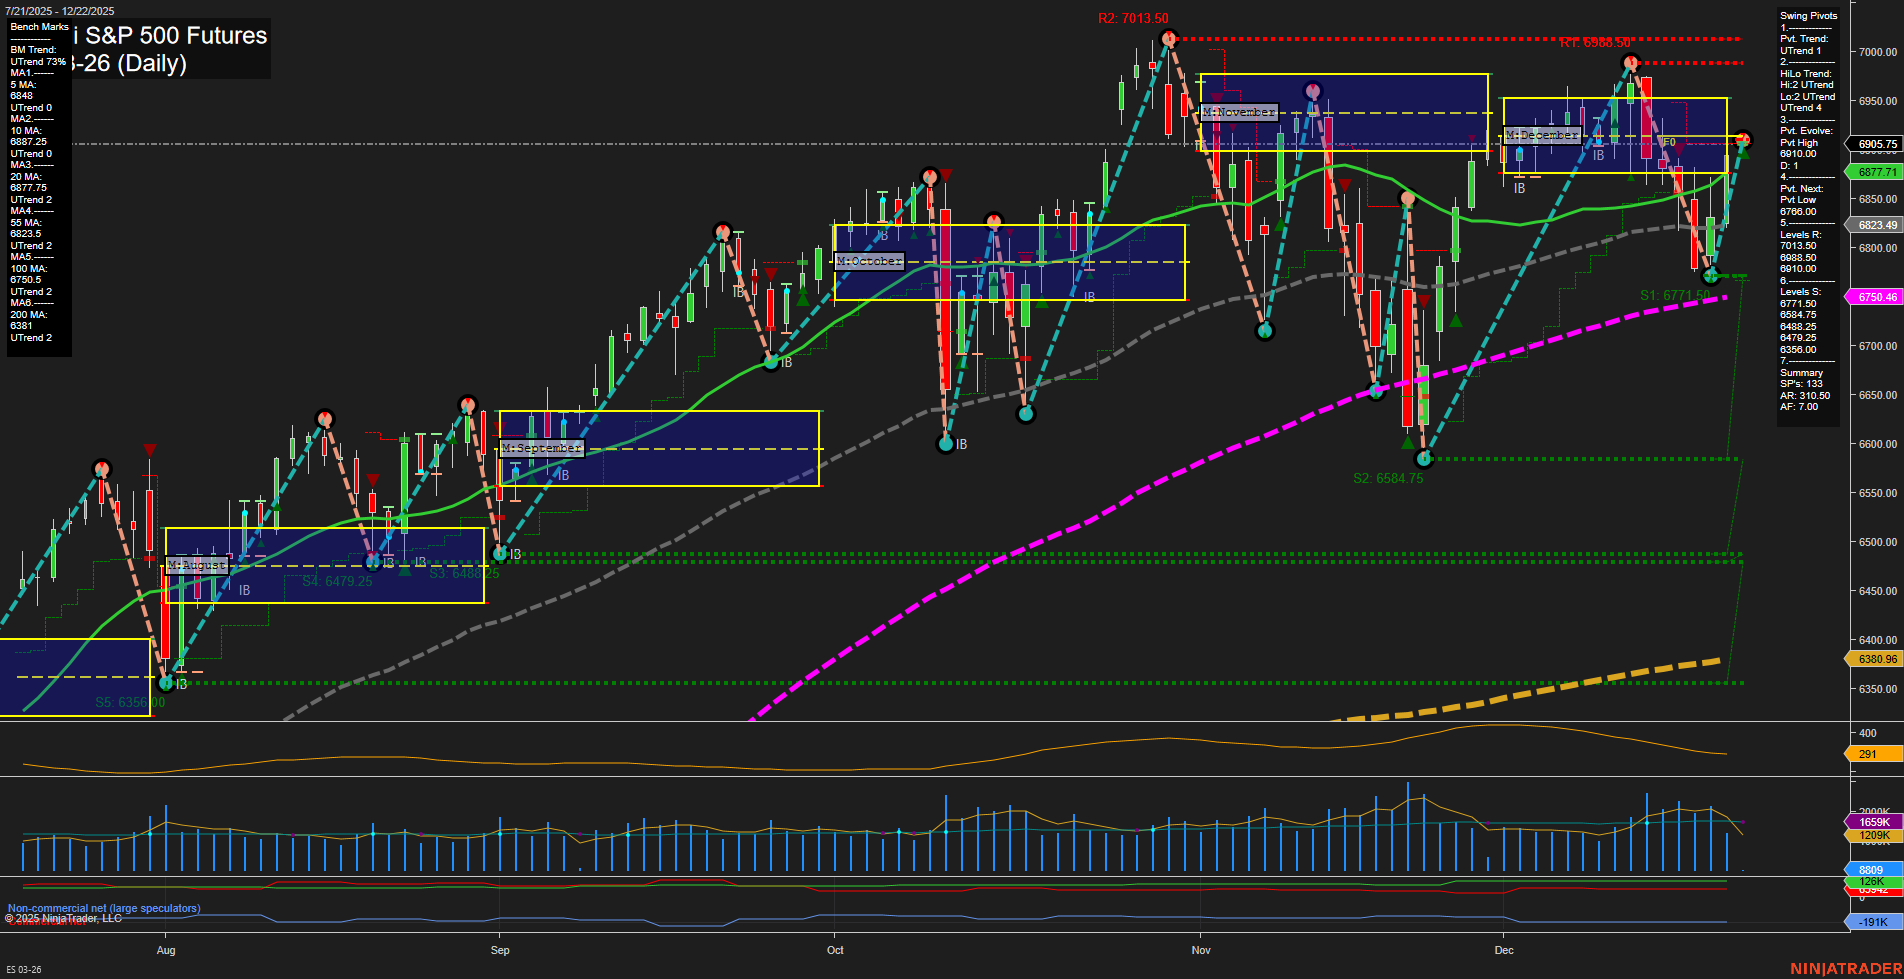
Task: Click the 7/21/2025 - 12/22/2025 date range text
Action: click(x=60, y=8)
